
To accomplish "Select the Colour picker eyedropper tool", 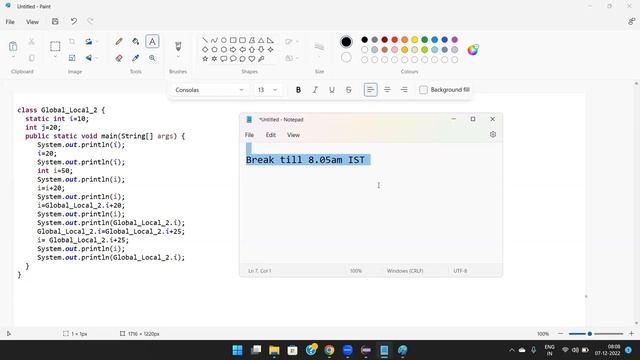I will [136, 58].
